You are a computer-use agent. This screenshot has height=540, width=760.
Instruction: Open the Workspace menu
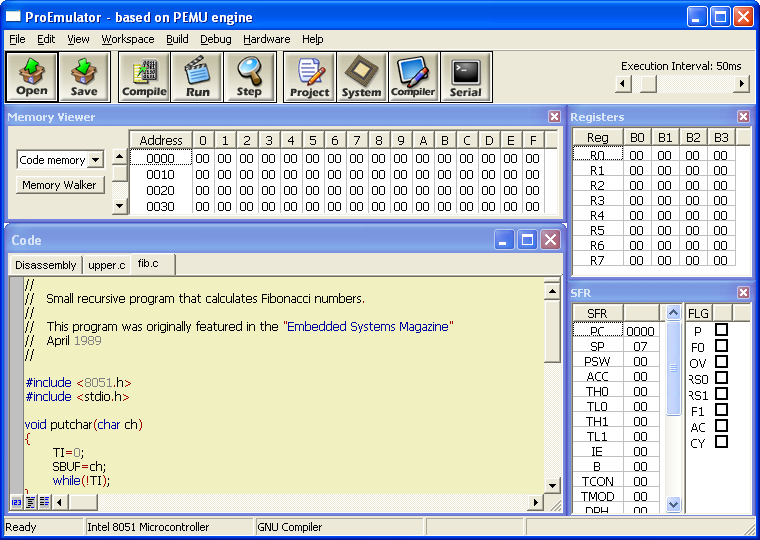coord(128,39)
